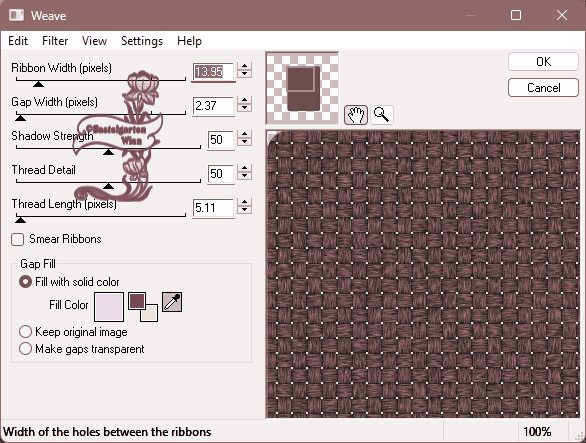The height and width of the screenshot is (443, 586).
Task: Click the Cancel button
Action: [x=543, y=88]
